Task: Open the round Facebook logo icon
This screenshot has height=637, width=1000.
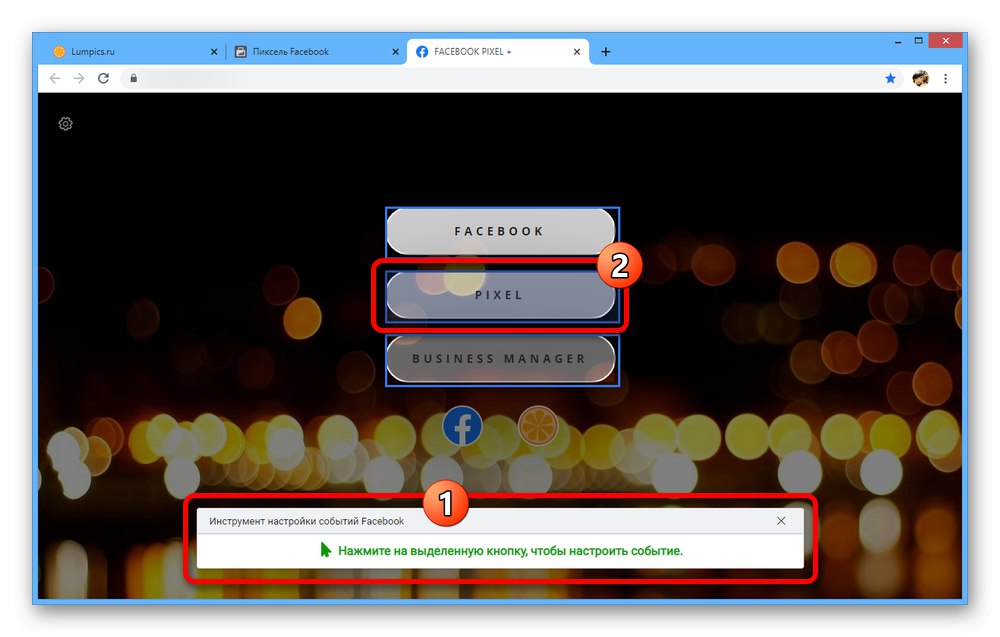Action: click(x=462, y=426)
